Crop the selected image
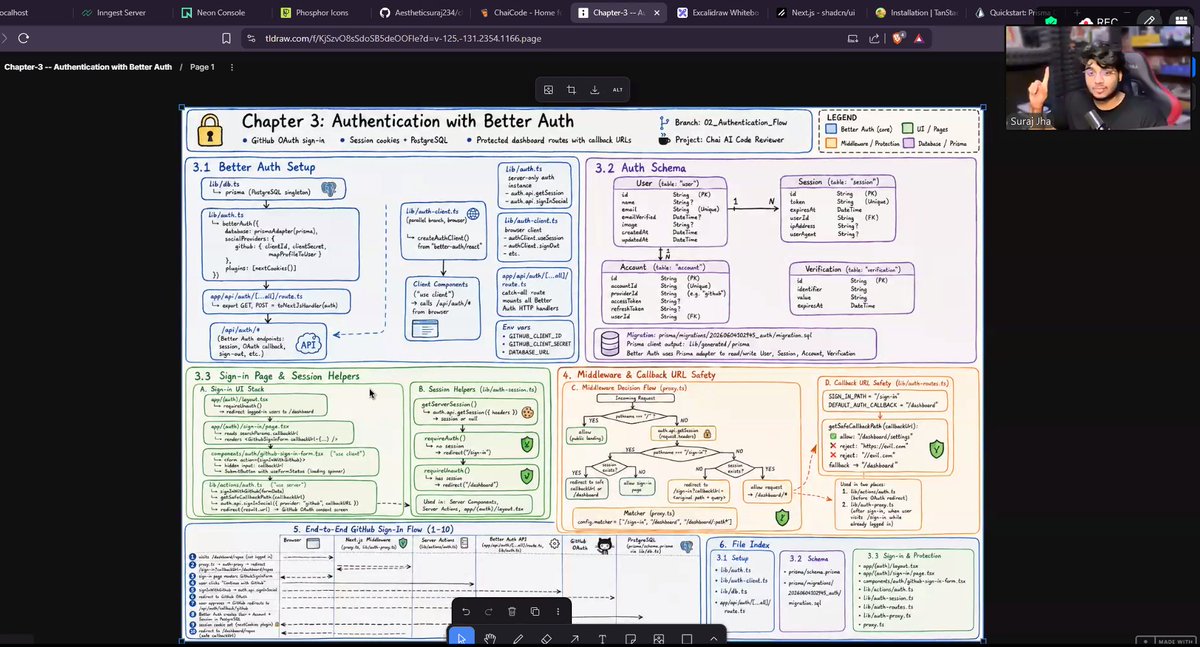 [x=571, y=89]
